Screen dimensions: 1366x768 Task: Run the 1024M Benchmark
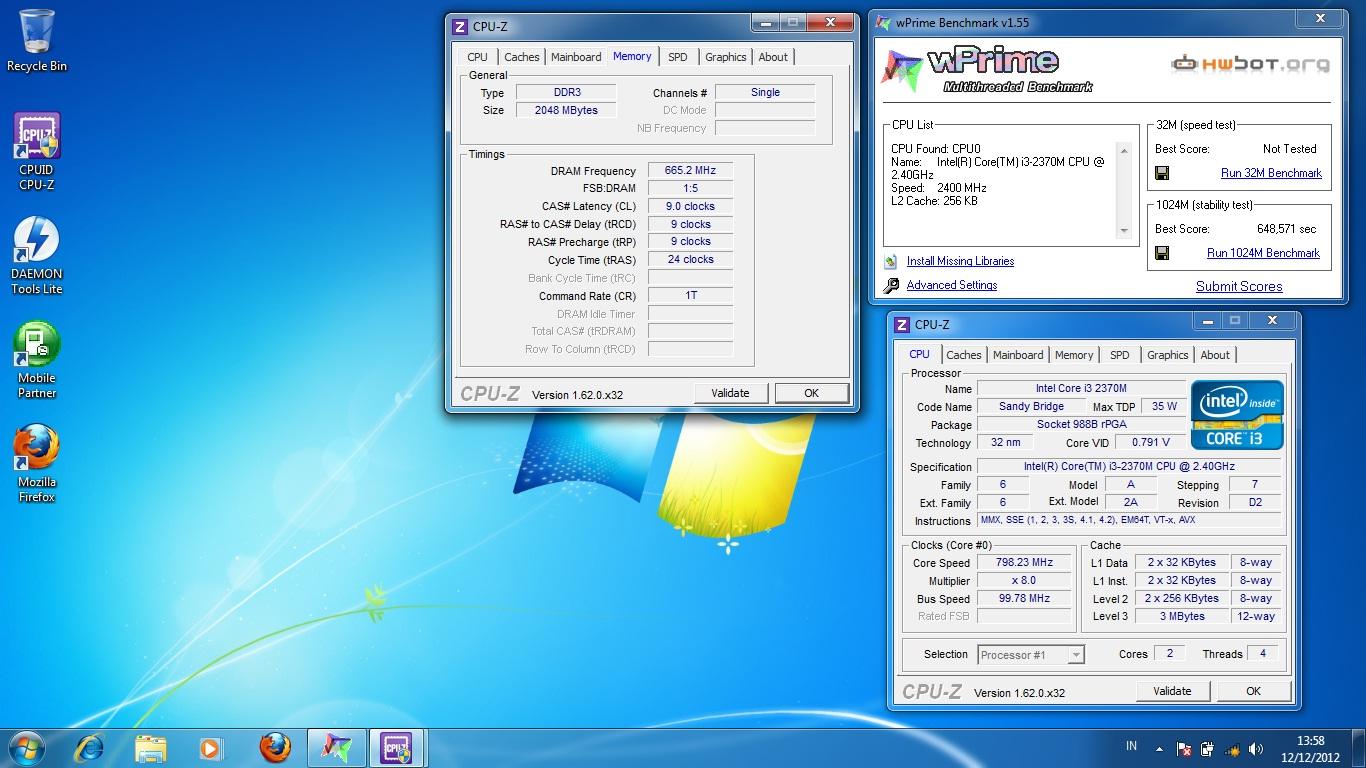tap(1263, 253)
